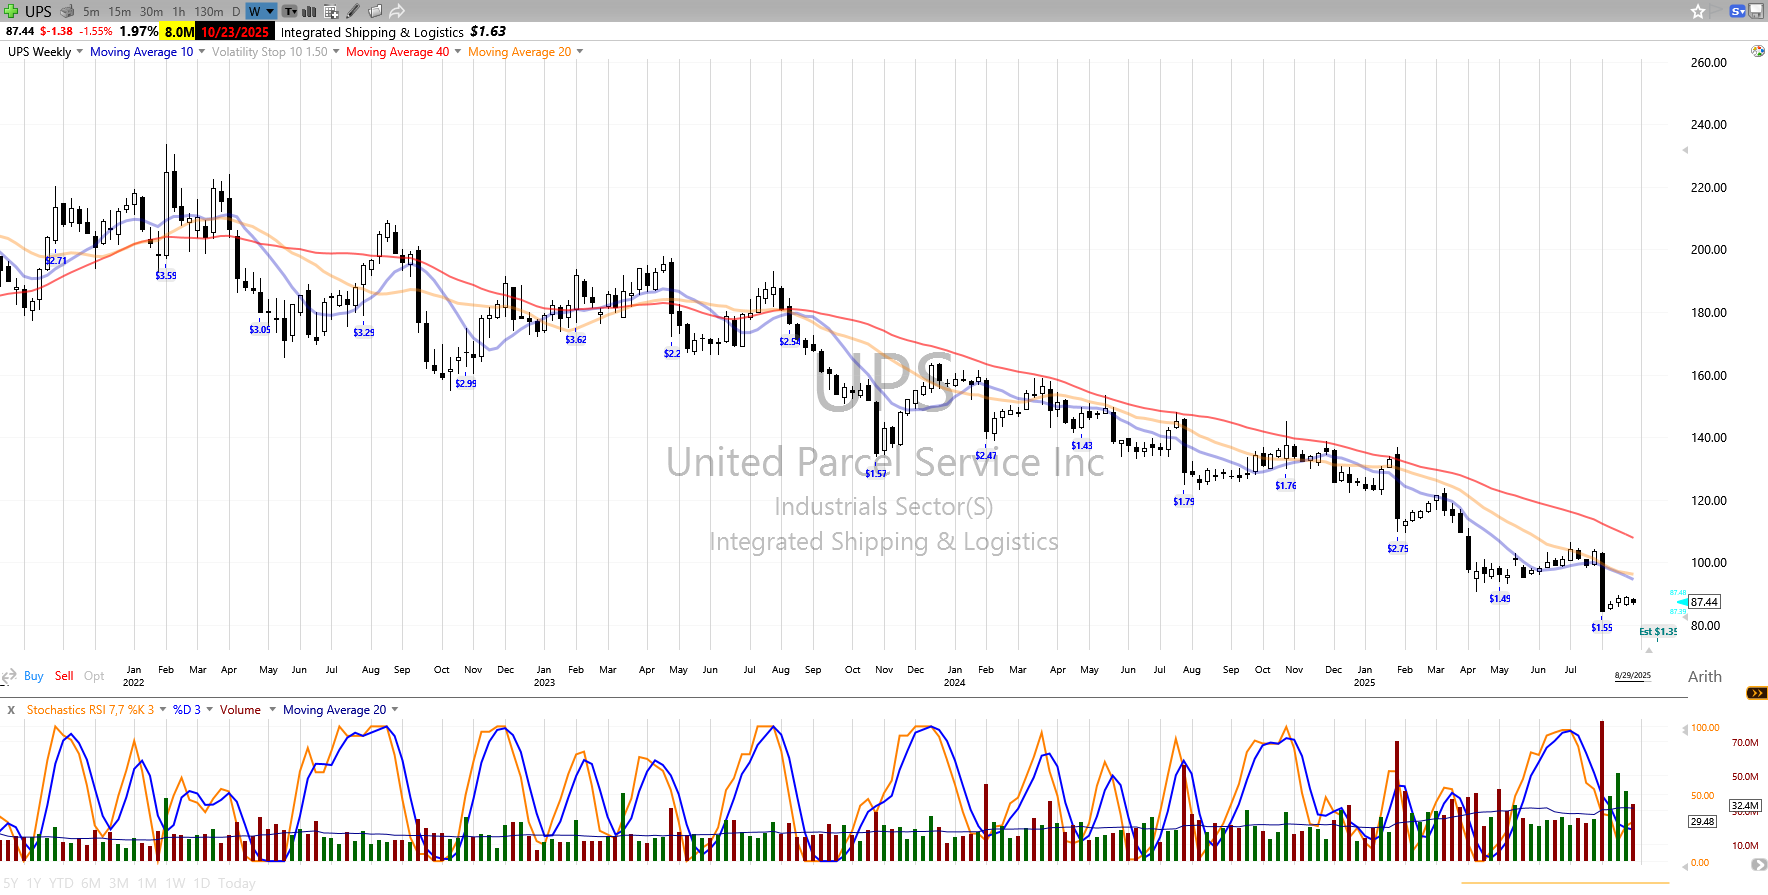Switch to the daily D timeframe
This screenshot has height=895, width=1768.
(236, 11)
